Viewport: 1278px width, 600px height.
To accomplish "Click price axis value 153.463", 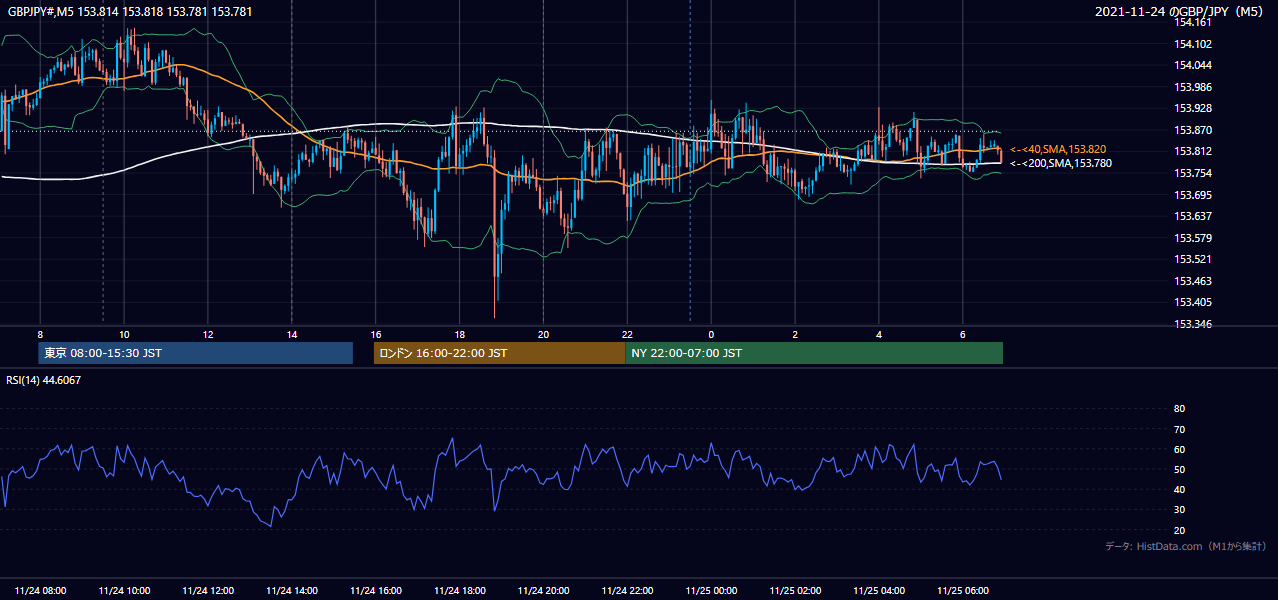I will [1193, 281].
